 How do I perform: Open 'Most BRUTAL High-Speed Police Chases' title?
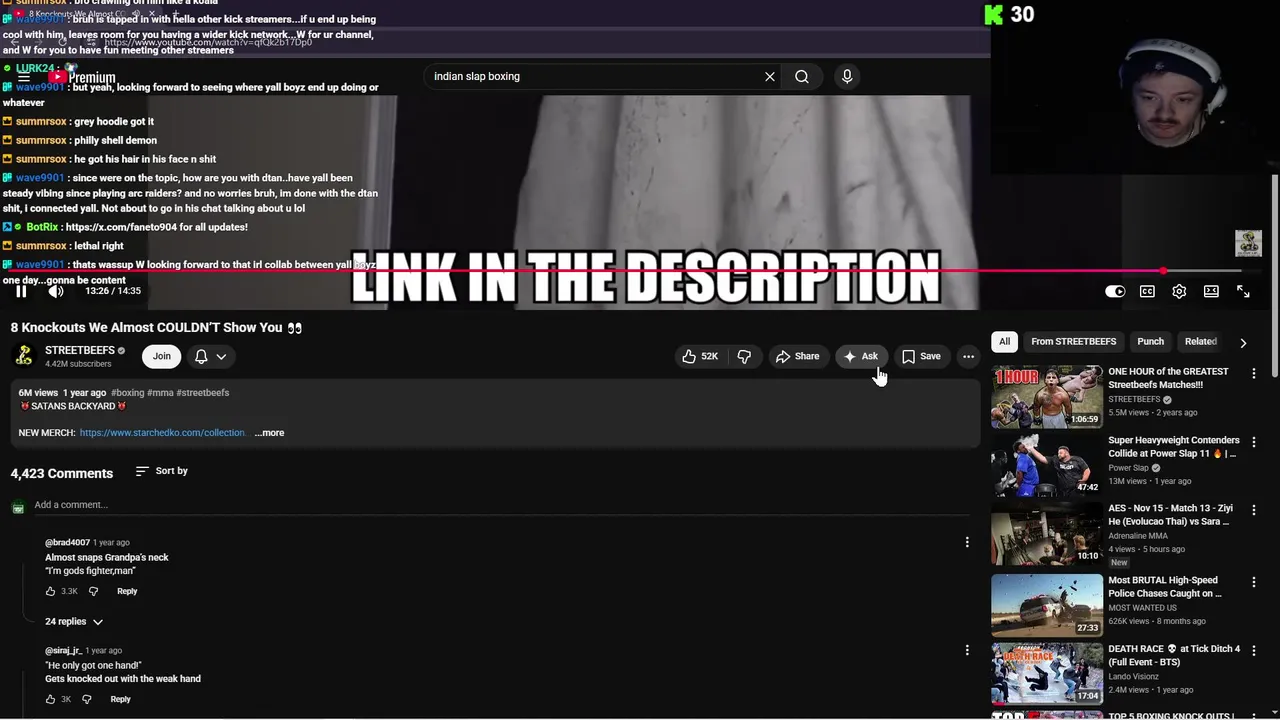tap(1165, 587)
